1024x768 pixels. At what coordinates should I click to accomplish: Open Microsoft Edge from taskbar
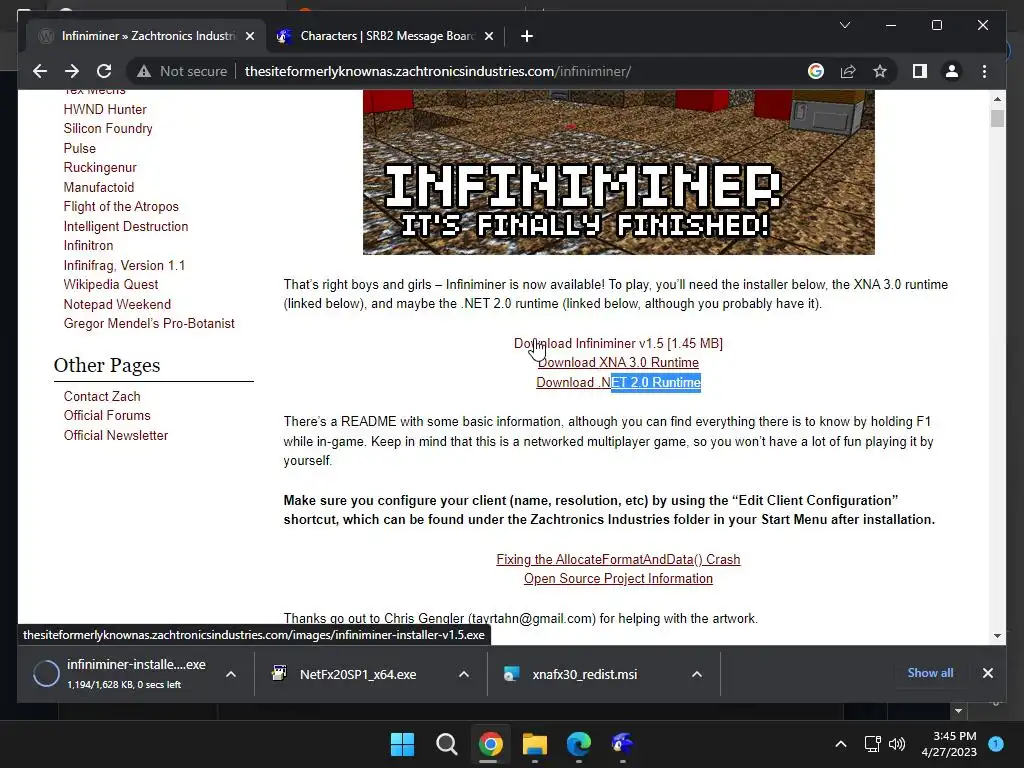pyautogui.click(x=579, y=744)
